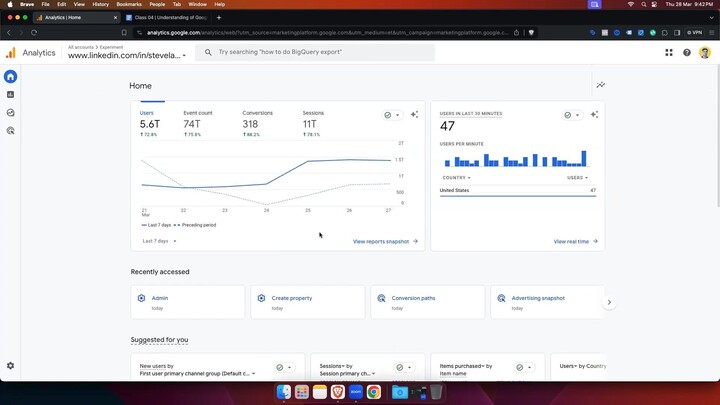Open the Advertising snapshot recently accessed card
The image size is (720, 405).
point(547,302)
